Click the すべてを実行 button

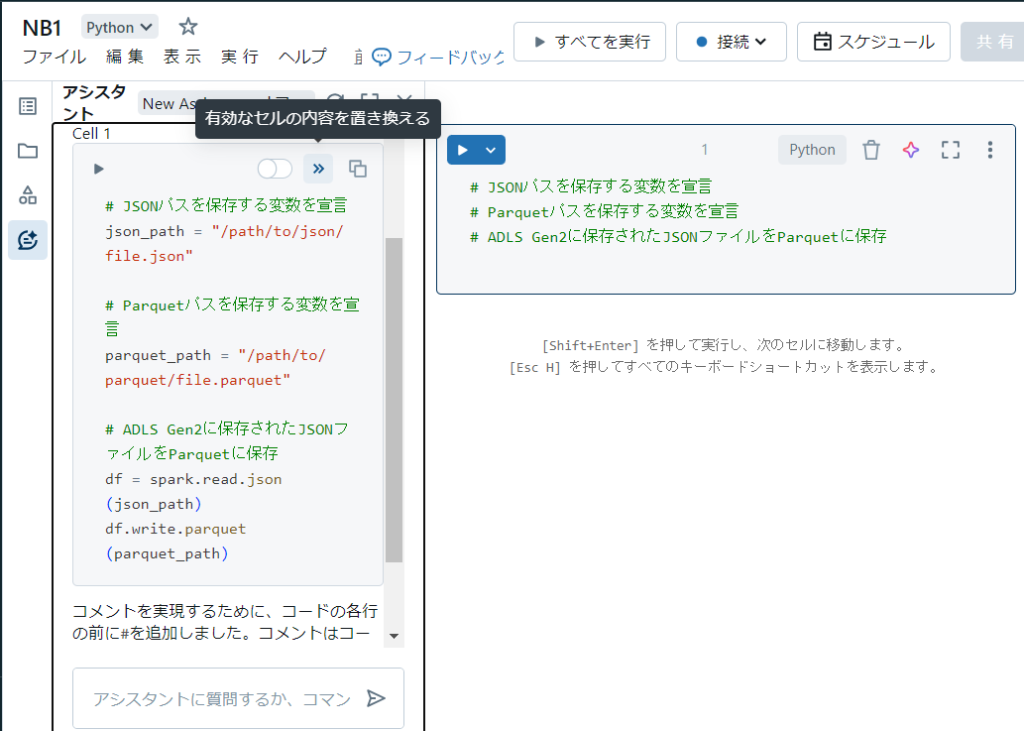tap(591, 42)
